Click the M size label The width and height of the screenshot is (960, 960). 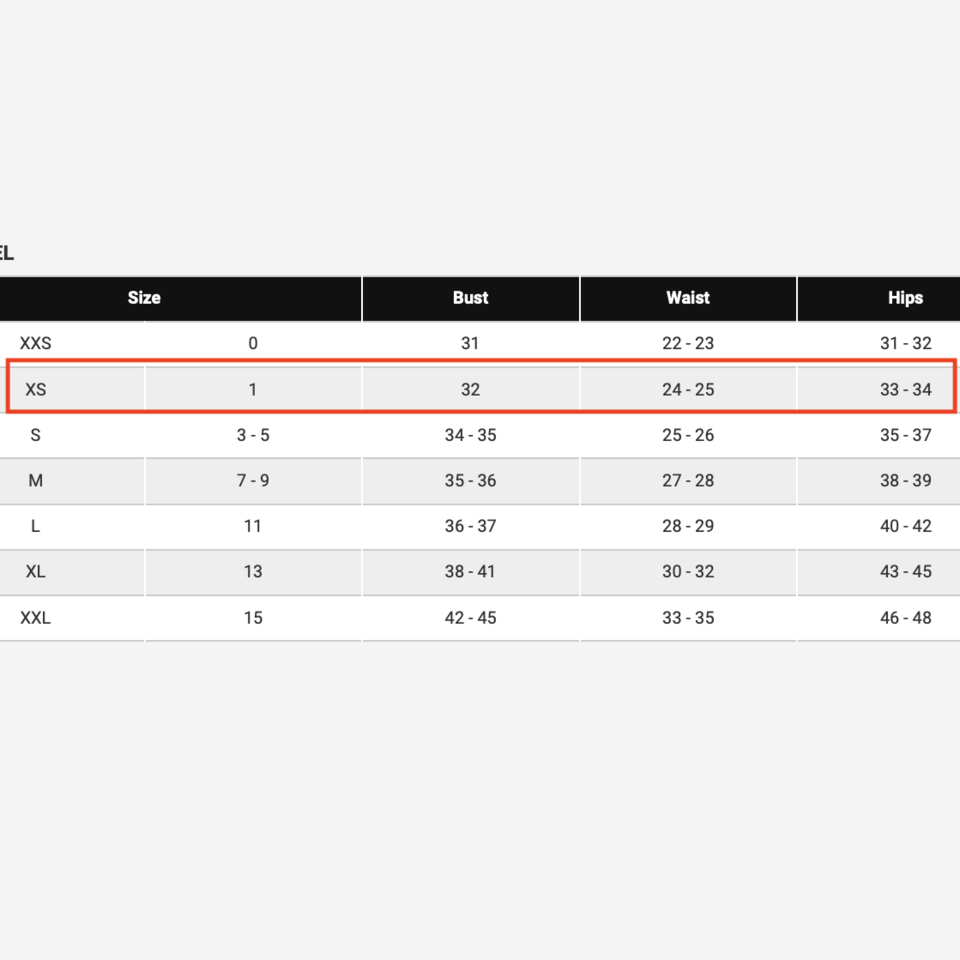pyautogui.click(x=36, y=480)
